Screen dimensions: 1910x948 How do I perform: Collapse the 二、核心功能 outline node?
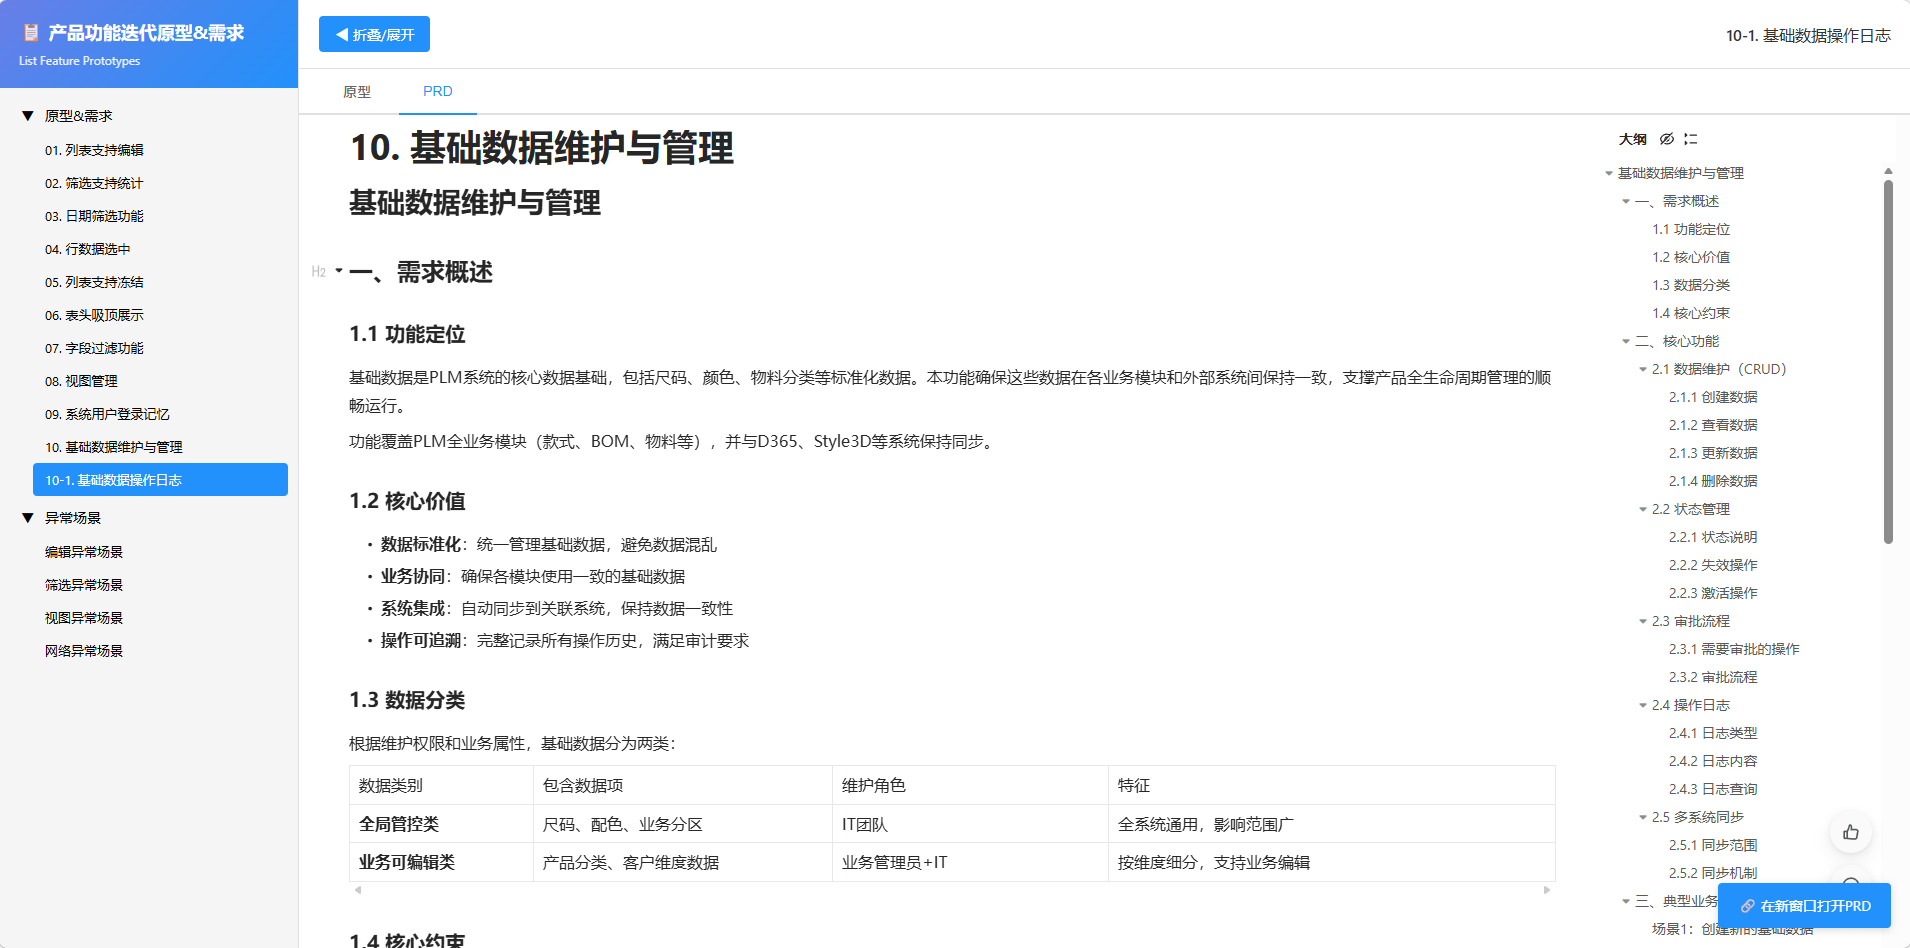1625,342
